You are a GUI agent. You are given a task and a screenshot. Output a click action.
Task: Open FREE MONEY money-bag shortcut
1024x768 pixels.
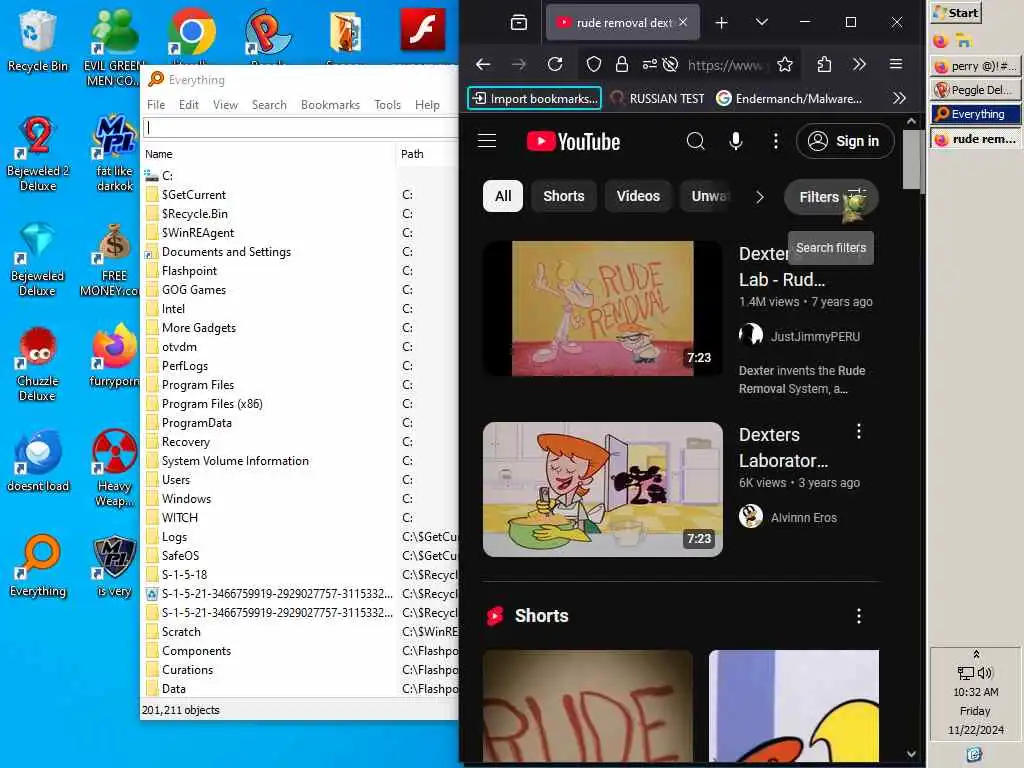pyautogui.click(x=112, y=259)
